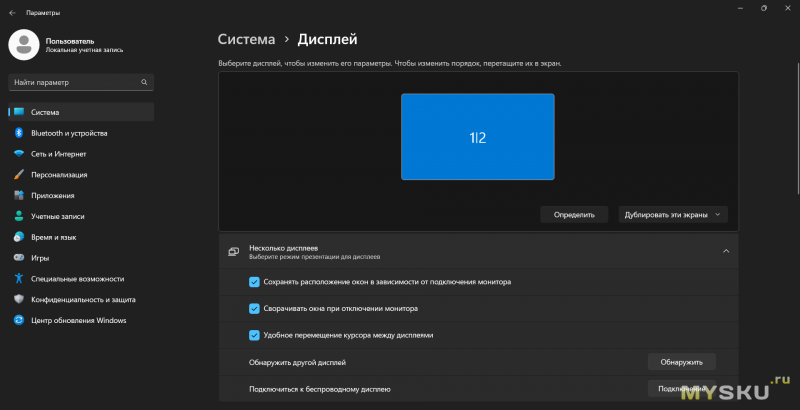Click the Персонализация brush icon
Screen dimensions: 800x410
tap(18, 174)
